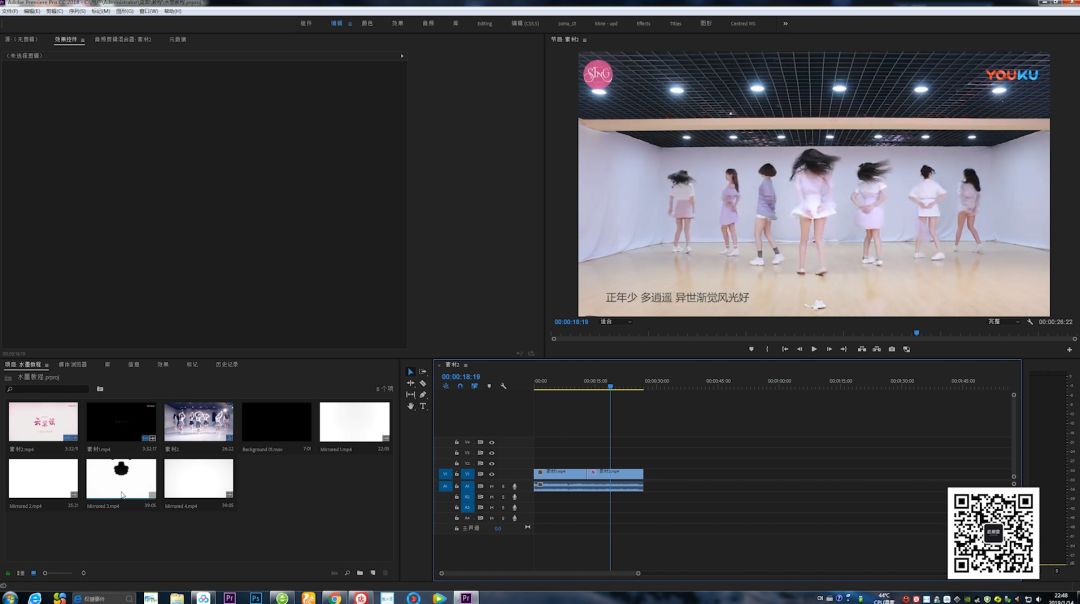Viewport: 1080px width, 604px height.
Task: Open zoom level Fit dropdown
Action: tap(616, 322)
